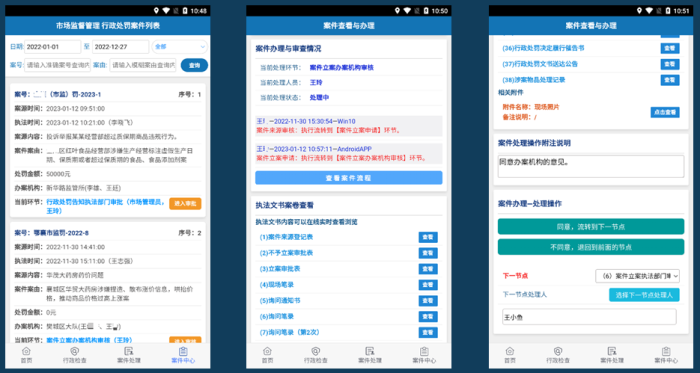
Task: Click the 当前环节 link 行政处罚告知执法部门审批
Action: 106,206
